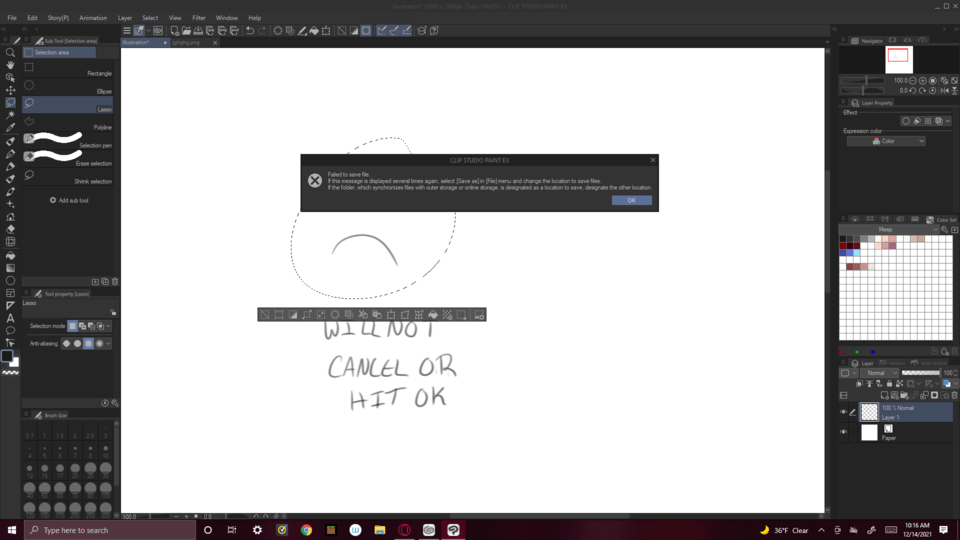
Task: Select the Balloon tool
Action: click(x=10, y=331)
